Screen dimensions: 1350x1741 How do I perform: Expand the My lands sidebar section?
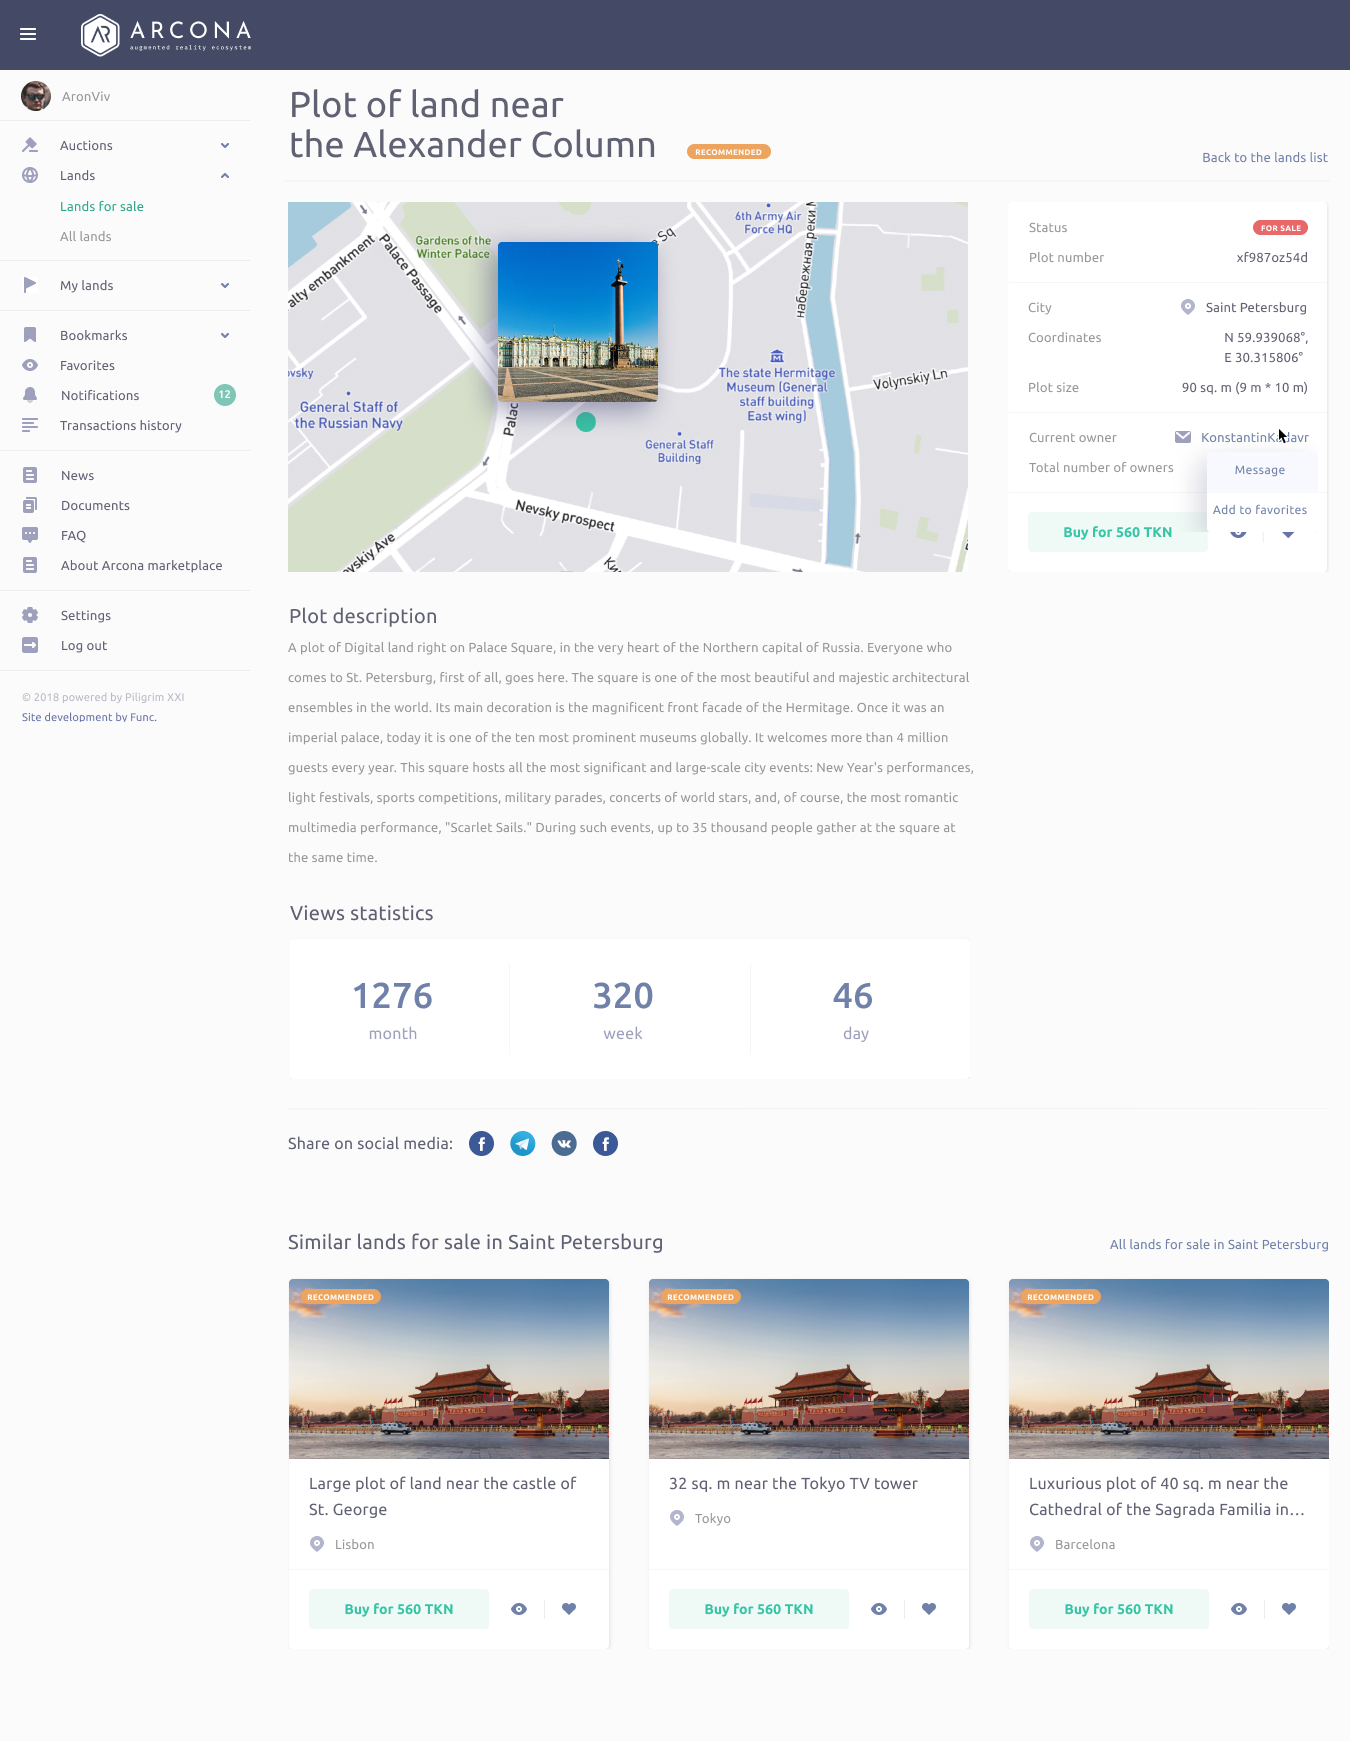click(x=225, y=286)
